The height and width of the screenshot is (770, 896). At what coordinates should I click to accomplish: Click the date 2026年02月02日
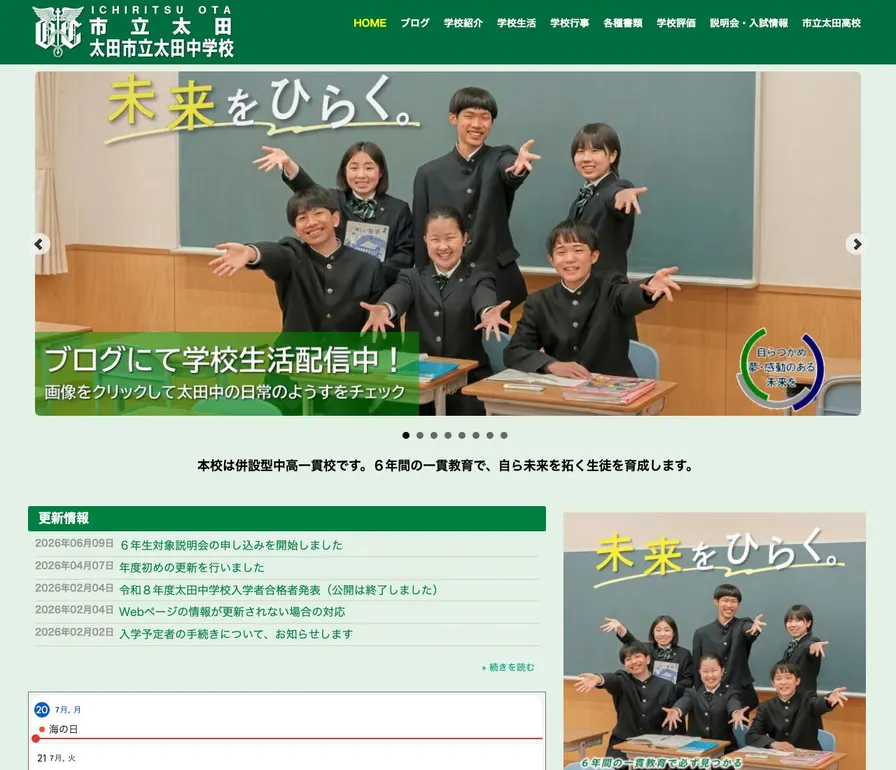[x=74, y=632]
